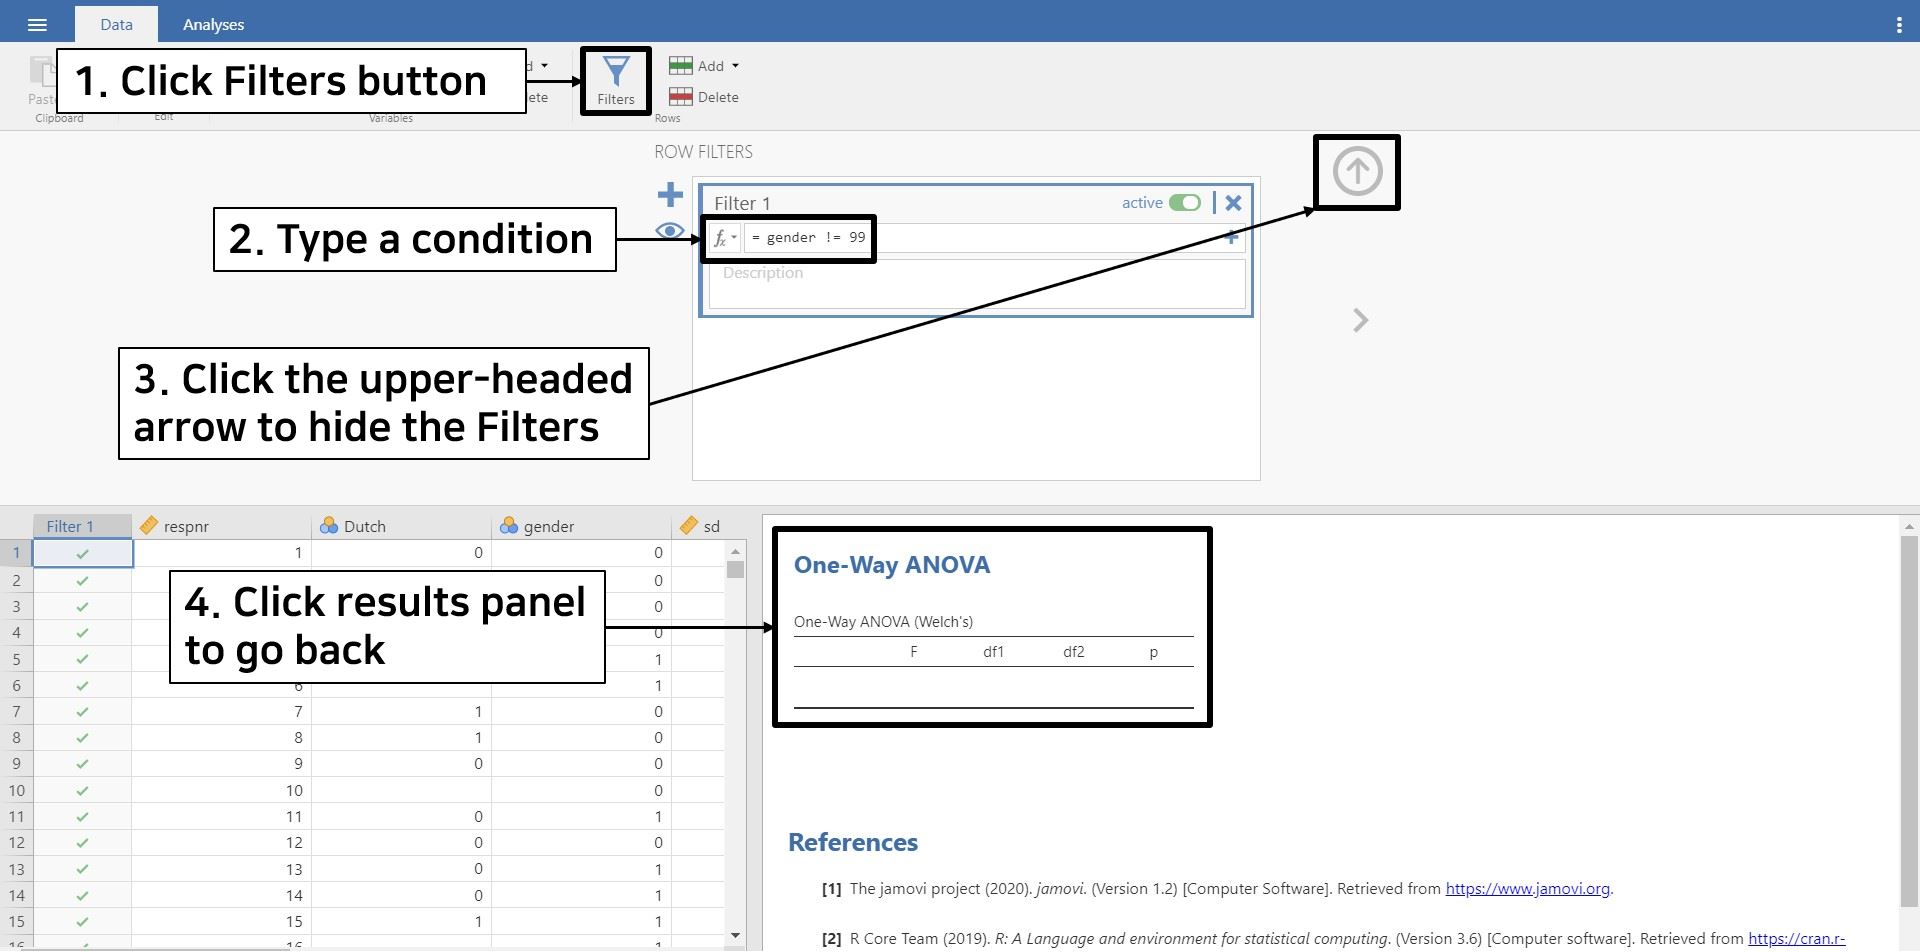1920x952 pixels.
Task: Open the fx function dropdown
Action: pos(723,238)
